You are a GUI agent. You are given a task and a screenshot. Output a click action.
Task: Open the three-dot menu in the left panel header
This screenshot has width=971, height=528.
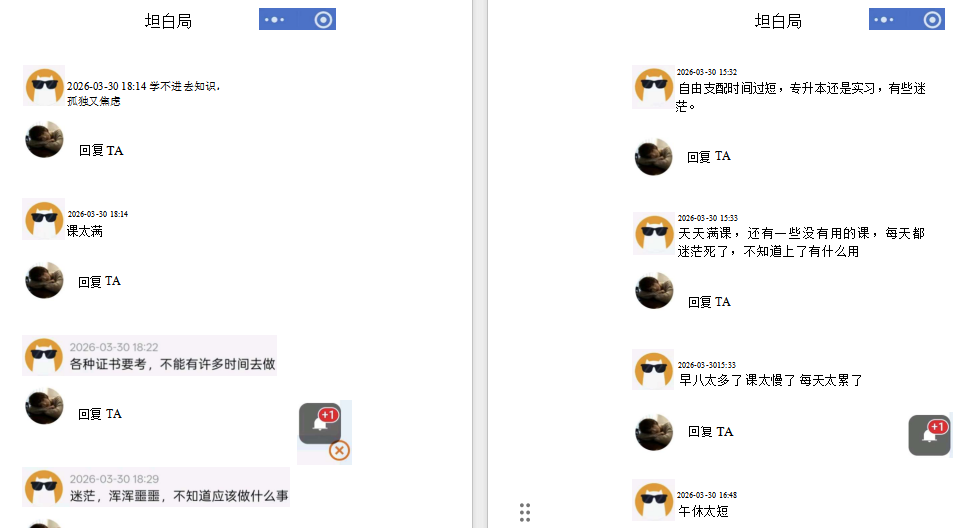point(275,20)
